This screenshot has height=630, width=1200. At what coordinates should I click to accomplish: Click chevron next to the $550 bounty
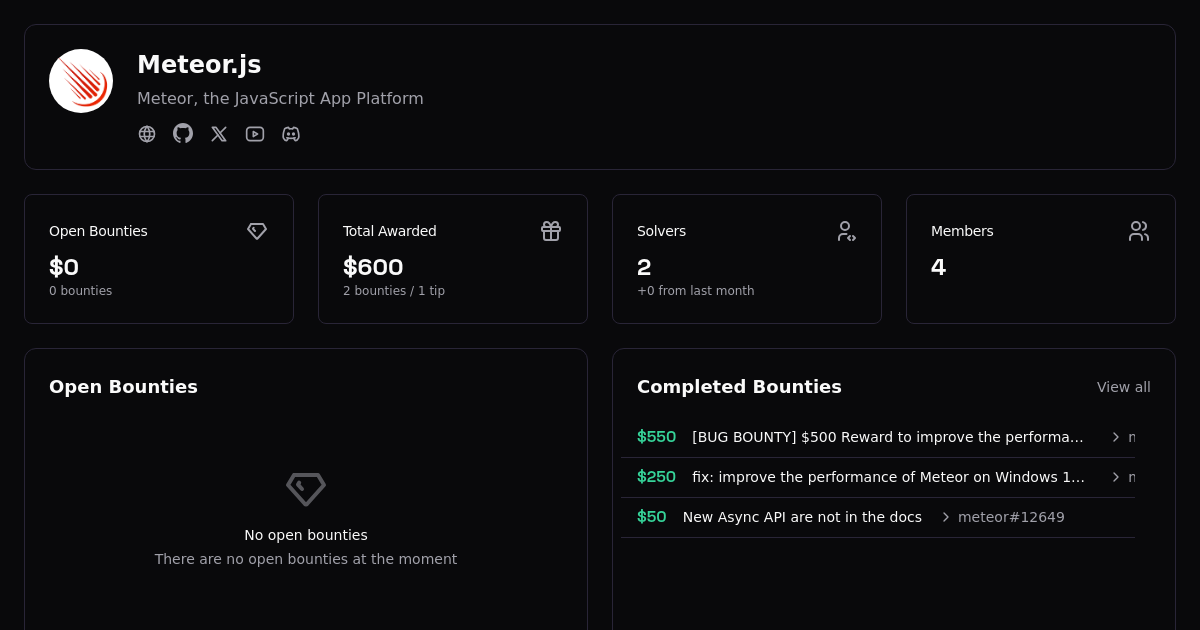click(1116, 437)
